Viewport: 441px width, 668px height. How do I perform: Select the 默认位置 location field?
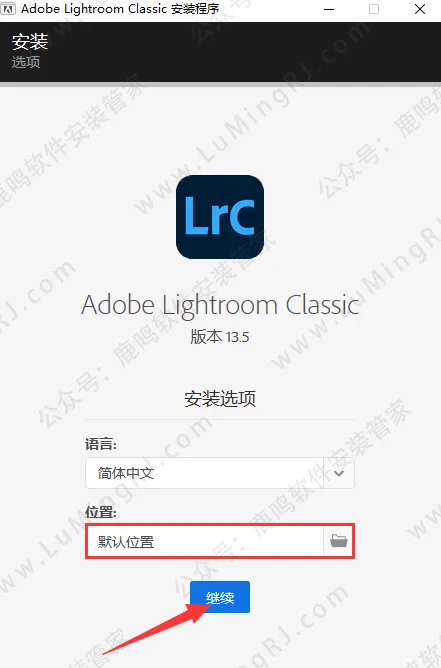click(205, 541)
